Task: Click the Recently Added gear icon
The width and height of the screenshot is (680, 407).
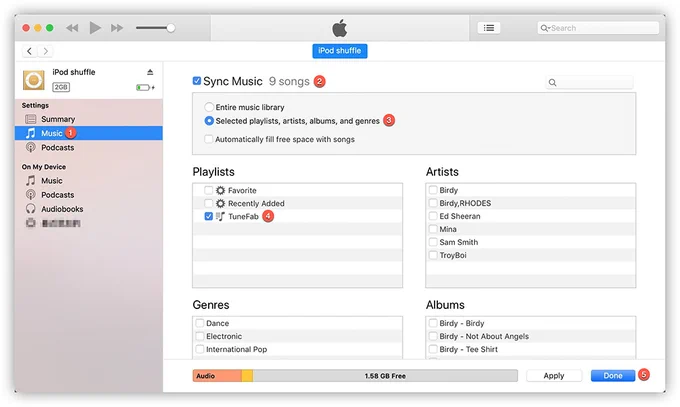Action: [x=221, y=203]
